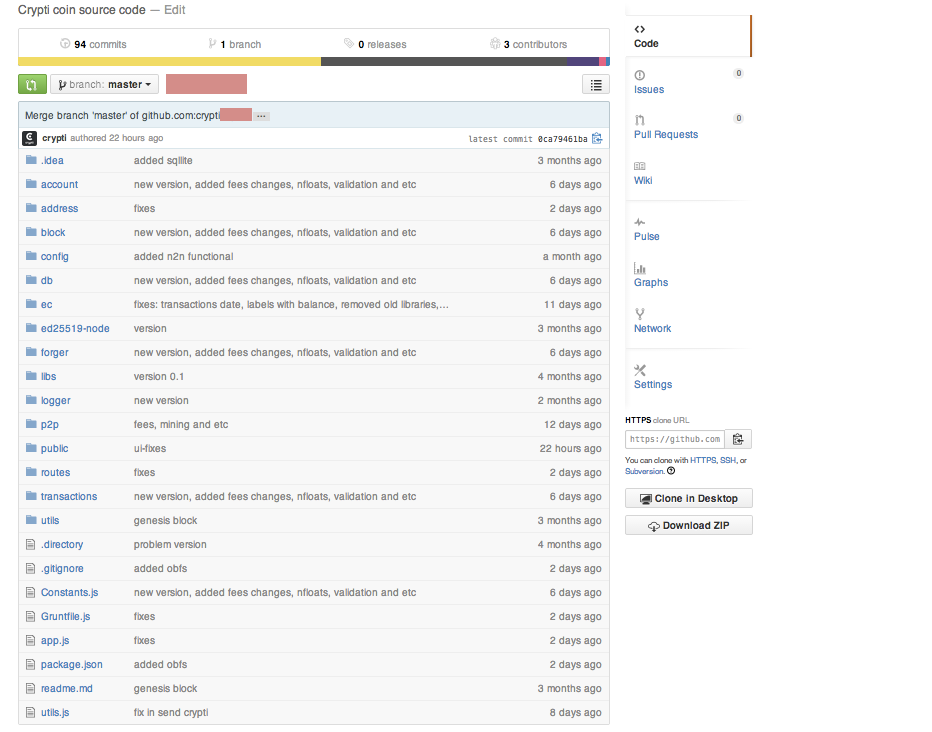View the 3 contributors link
Image resolution: width=932 pixels, height=732 pixels.
(528, 44)
